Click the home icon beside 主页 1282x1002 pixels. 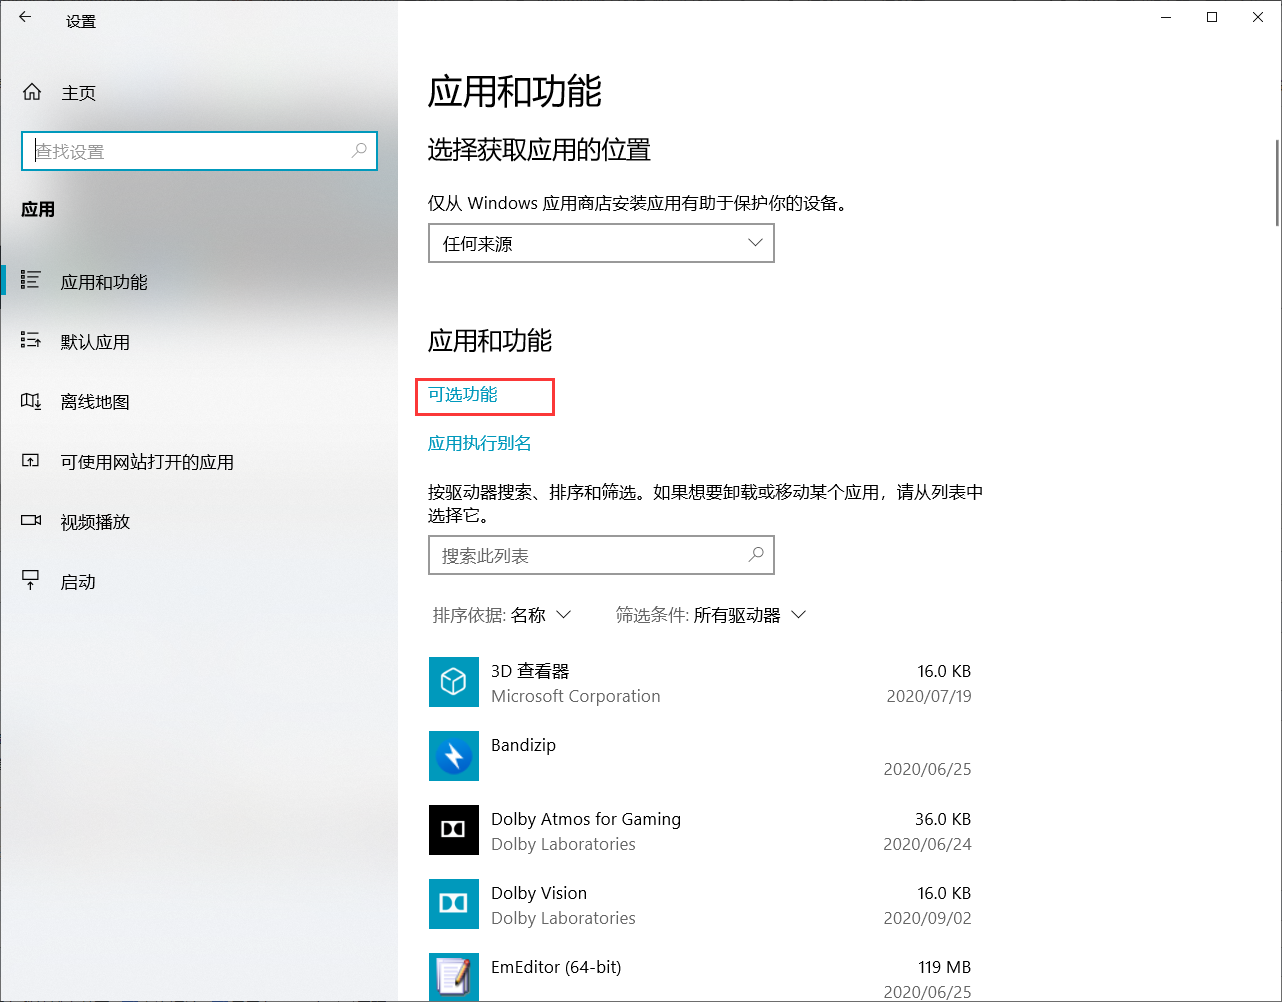click(32, 92)
